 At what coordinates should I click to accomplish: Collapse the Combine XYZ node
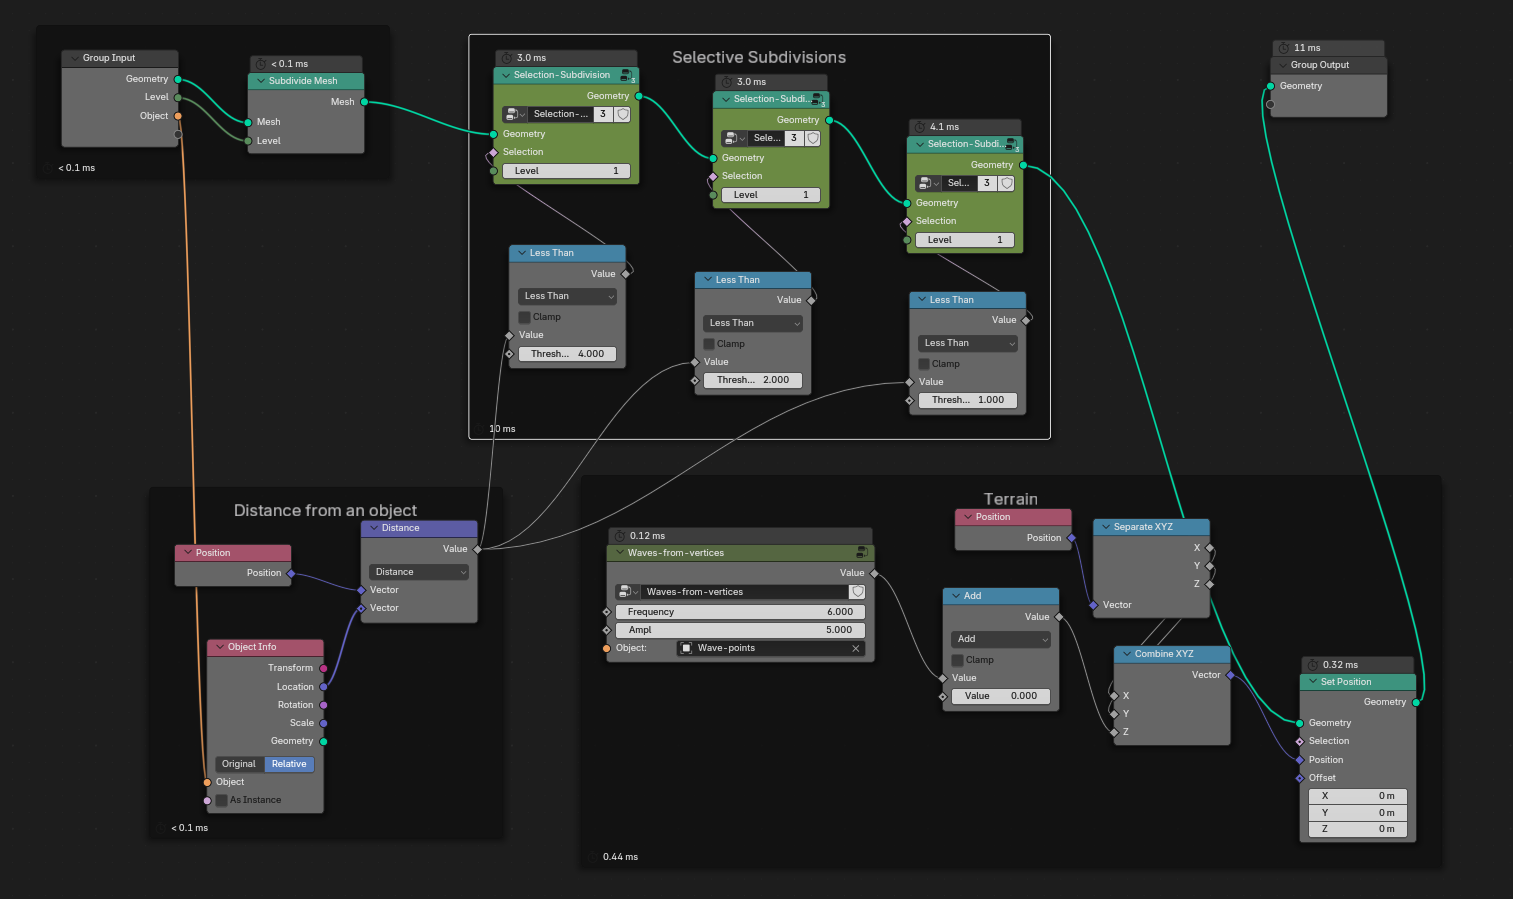[1127, 654]
